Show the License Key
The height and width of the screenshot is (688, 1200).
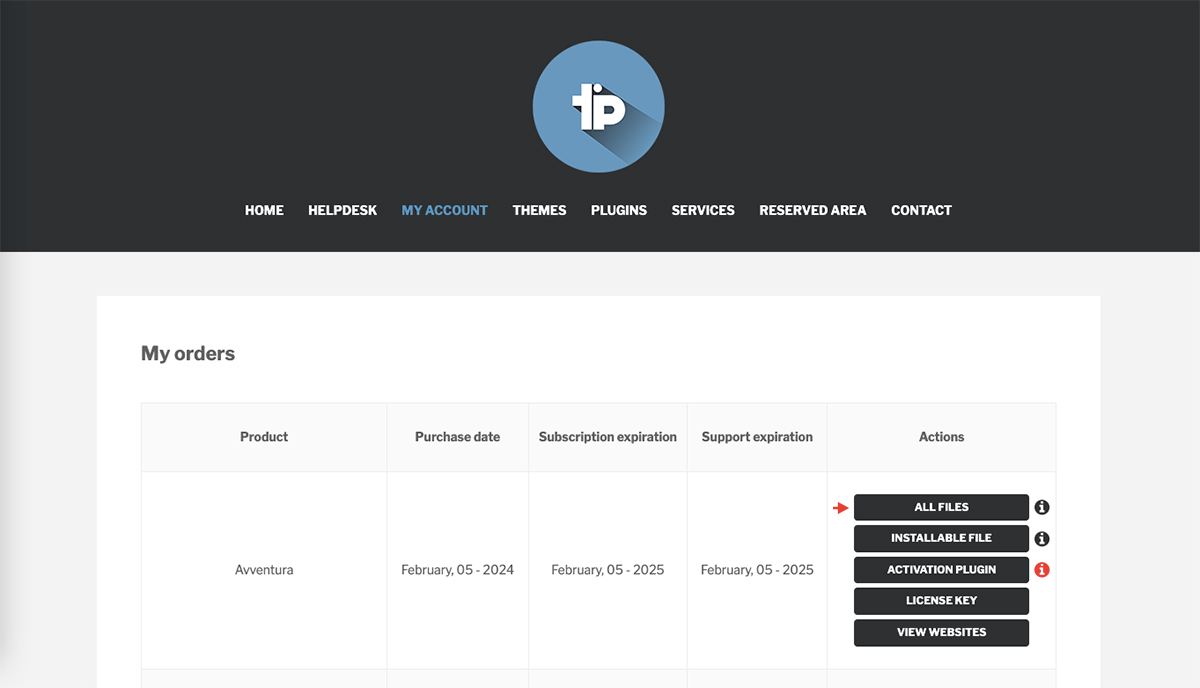coord(941,601)
